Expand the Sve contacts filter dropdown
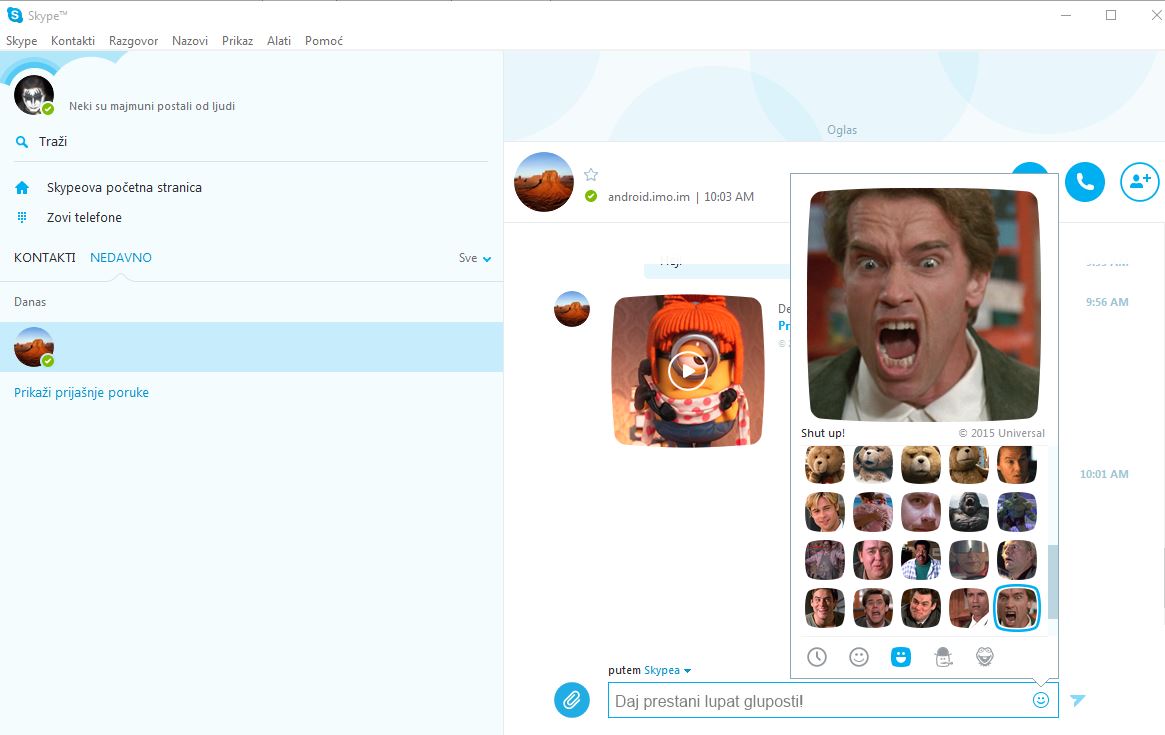The width and height of the screenshot is (1165, 735). pyautogui.click(x=475, y=258)
